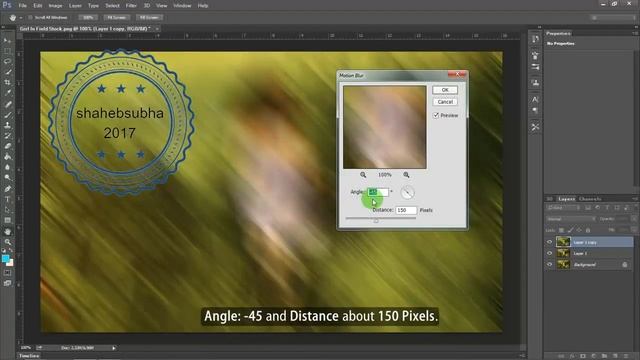This screenshot has width=640, height=360.
Task: Hide Layer 1 copy visibility eye
Action: pos(549,242)
